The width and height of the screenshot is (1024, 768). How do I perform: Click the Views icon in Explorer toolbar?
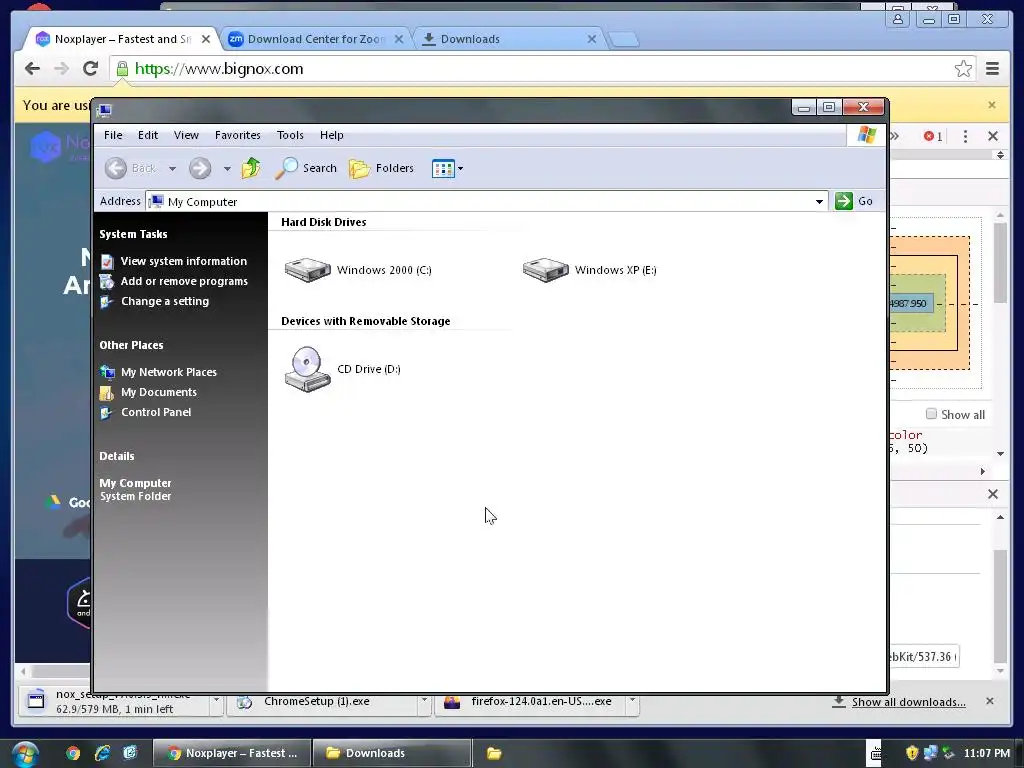443,168
